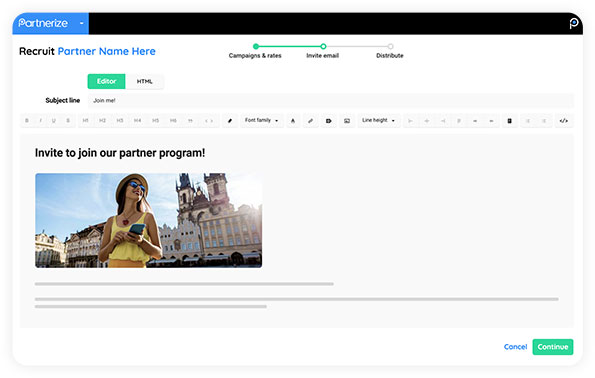This screenshot has height=378, width=595.
Task: Click the insert link chain icon
Action: 310,121
